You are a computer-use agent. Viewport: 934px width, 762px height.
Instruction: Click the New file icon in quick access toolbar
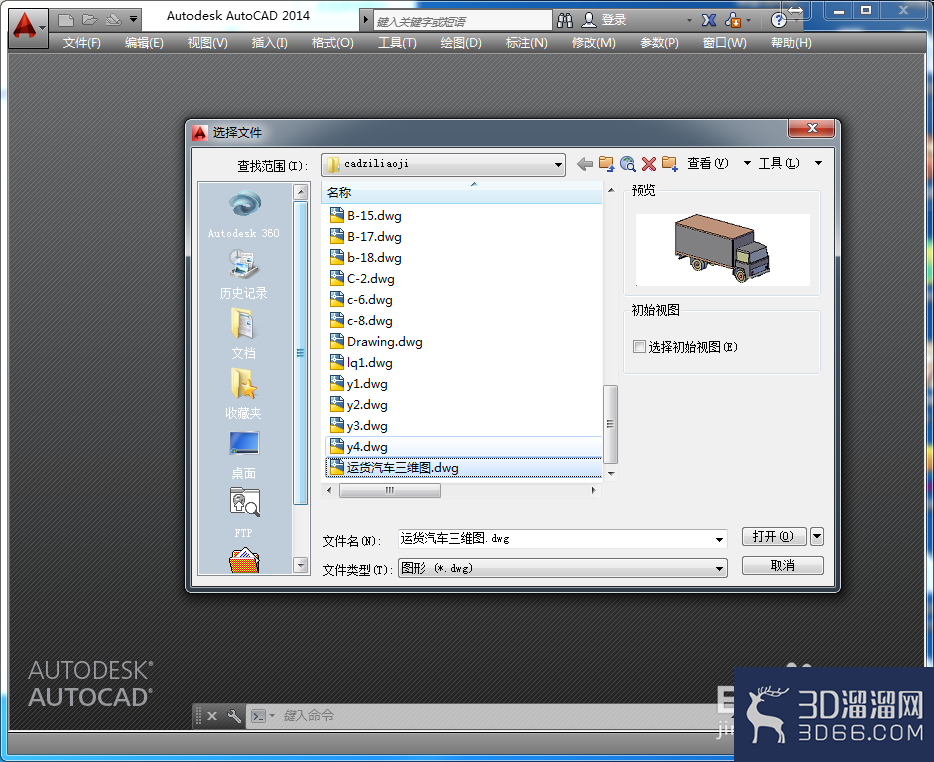[x=66, y=20]
